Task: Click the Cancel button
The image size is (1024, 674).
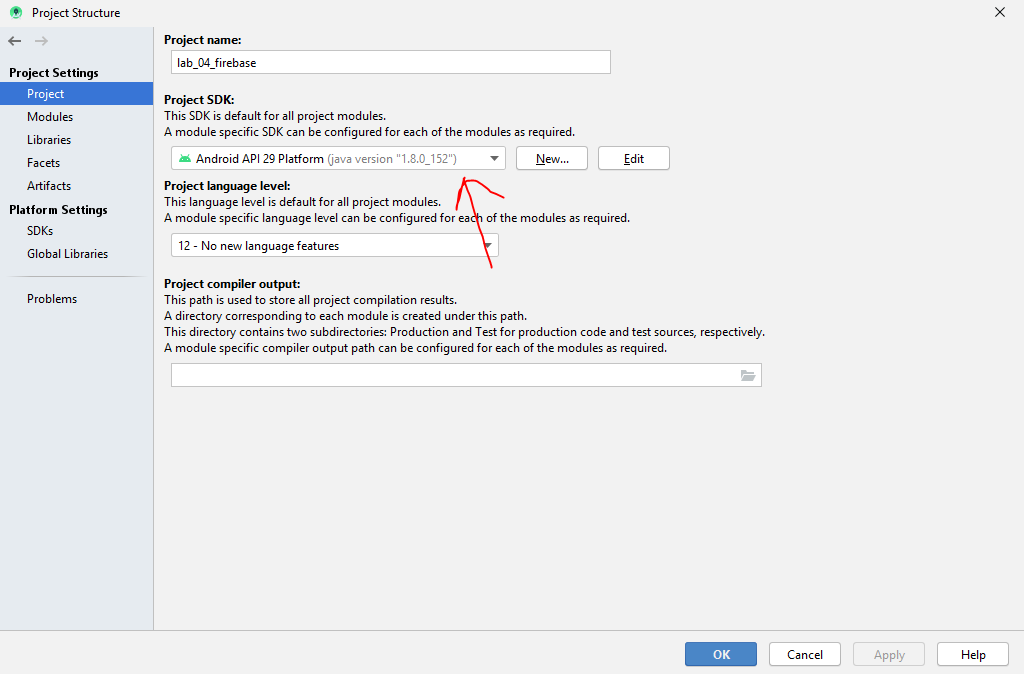Action: [x=805, y=654]
